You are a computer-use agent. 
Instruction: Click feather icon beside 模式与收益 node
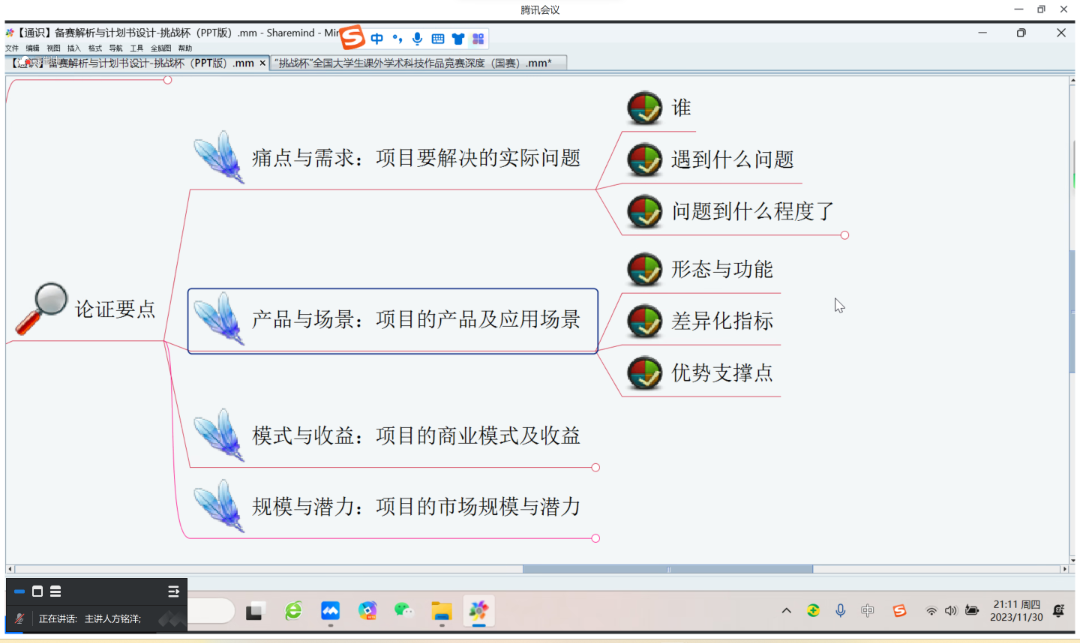click(x=219, y=435)
